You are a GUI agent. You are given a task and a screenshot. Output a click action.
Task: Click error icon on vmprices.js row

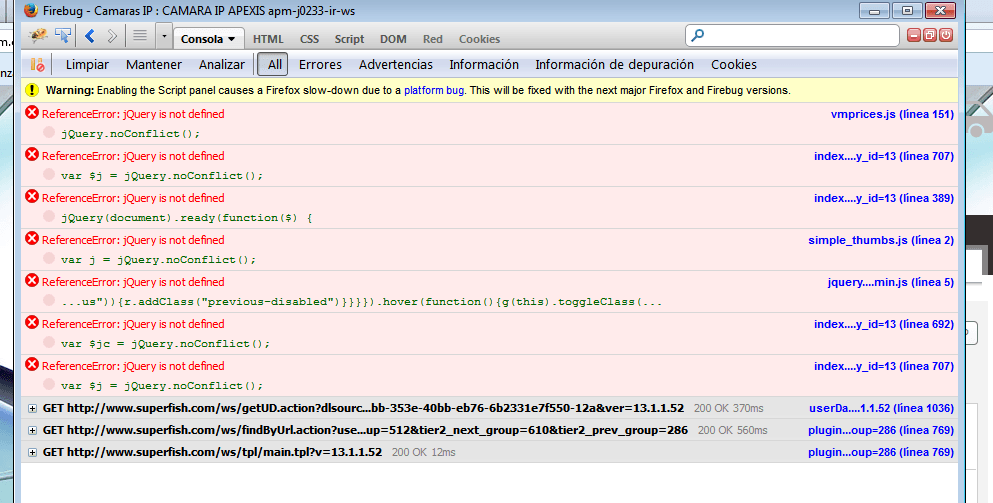[32, 113]
